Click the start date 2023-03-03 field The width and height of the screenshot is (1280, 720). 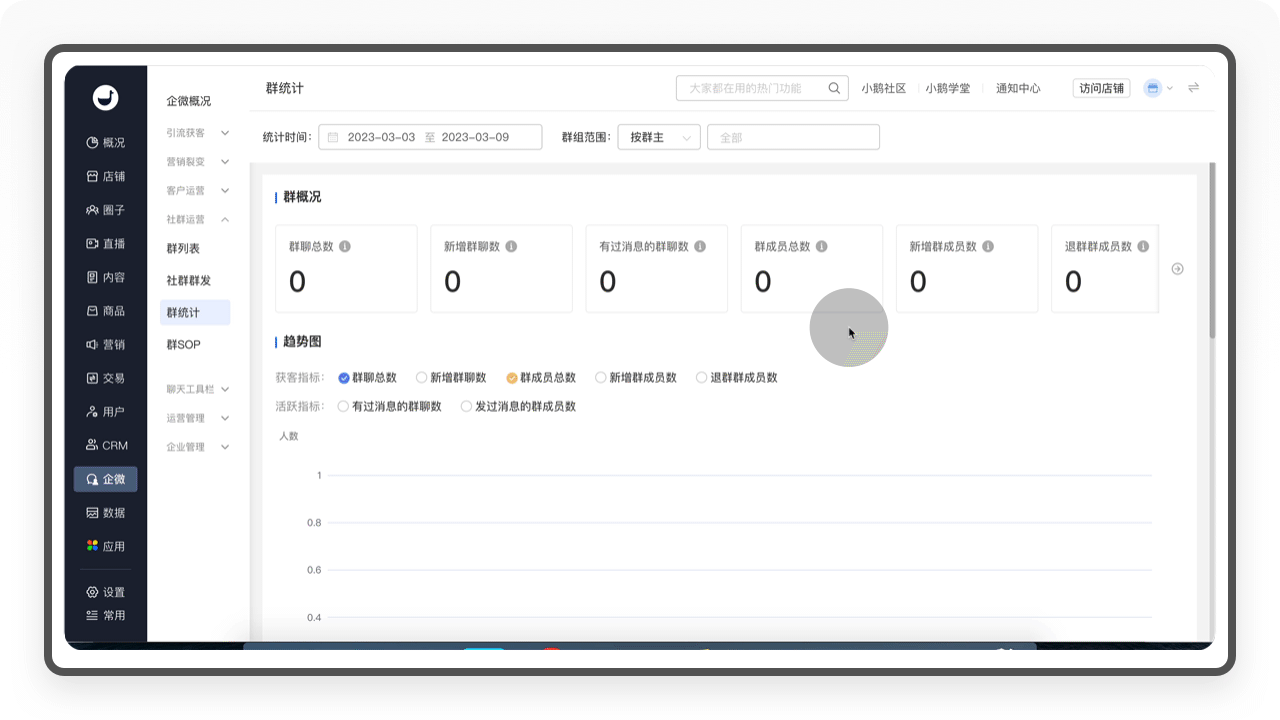pos(381,137)
